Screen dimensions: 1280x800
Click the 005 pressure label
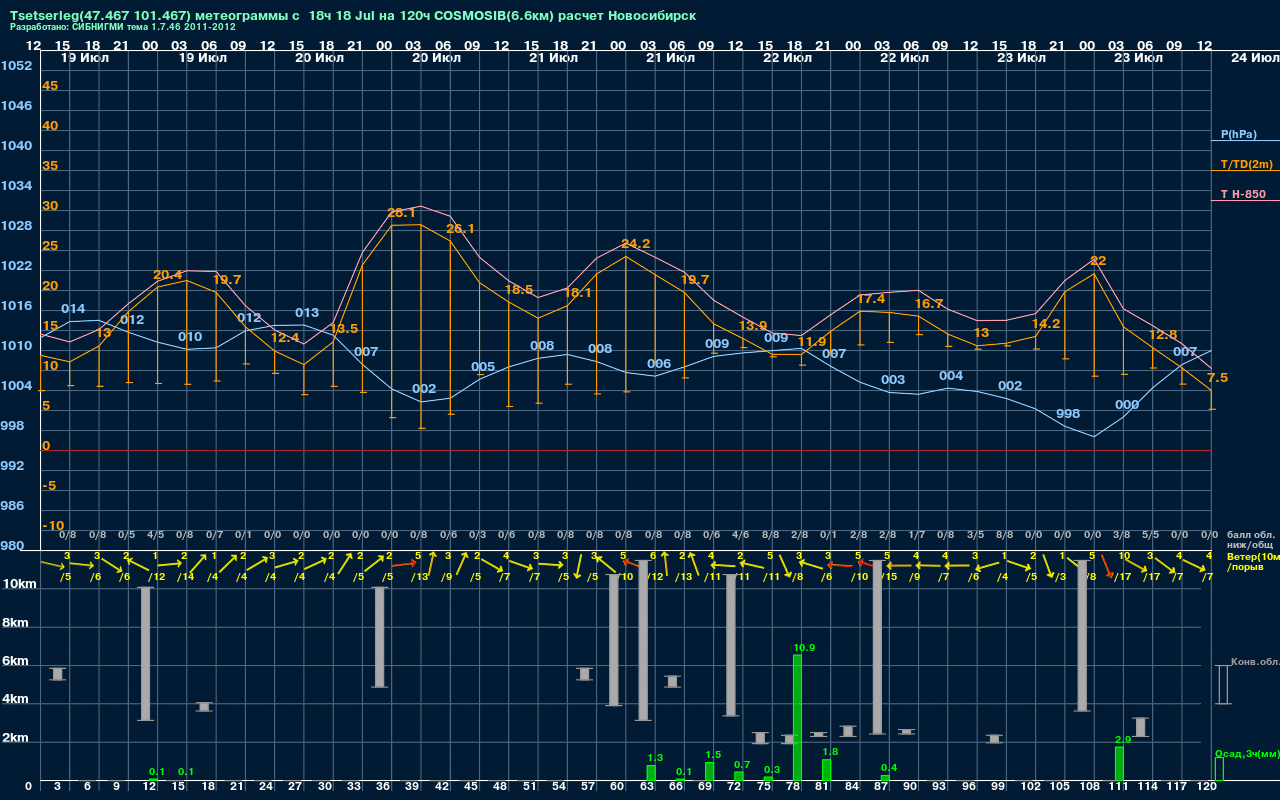483,367
